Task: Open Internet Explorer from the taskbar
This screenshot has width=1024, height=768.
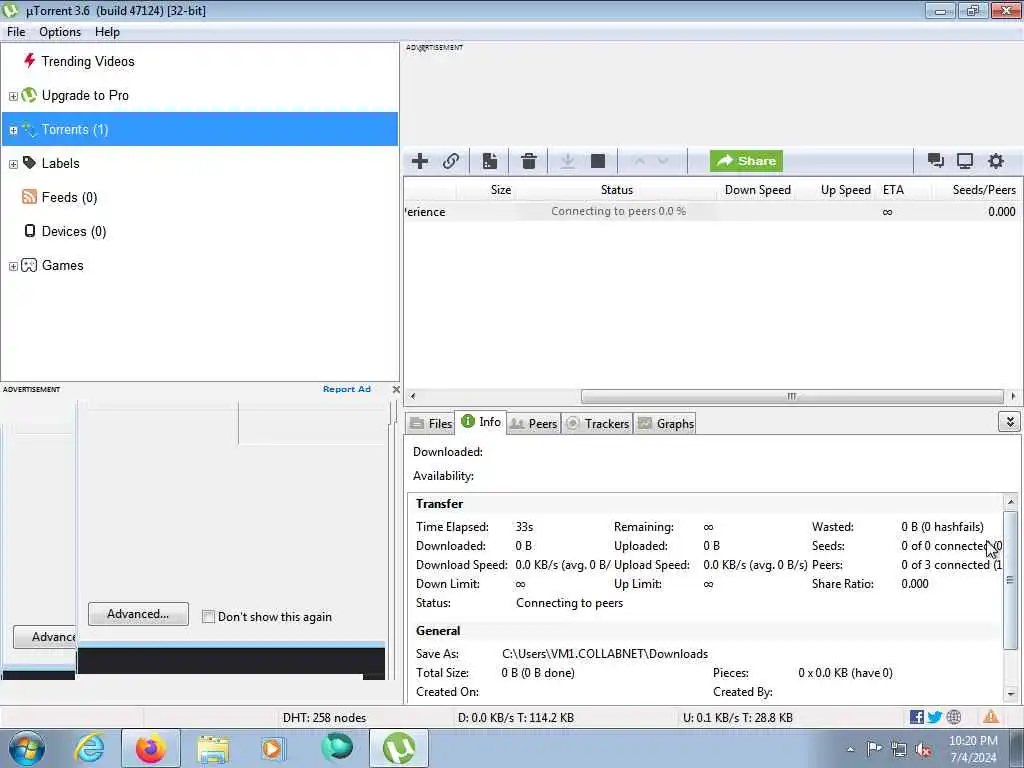Action: point(88,748)
